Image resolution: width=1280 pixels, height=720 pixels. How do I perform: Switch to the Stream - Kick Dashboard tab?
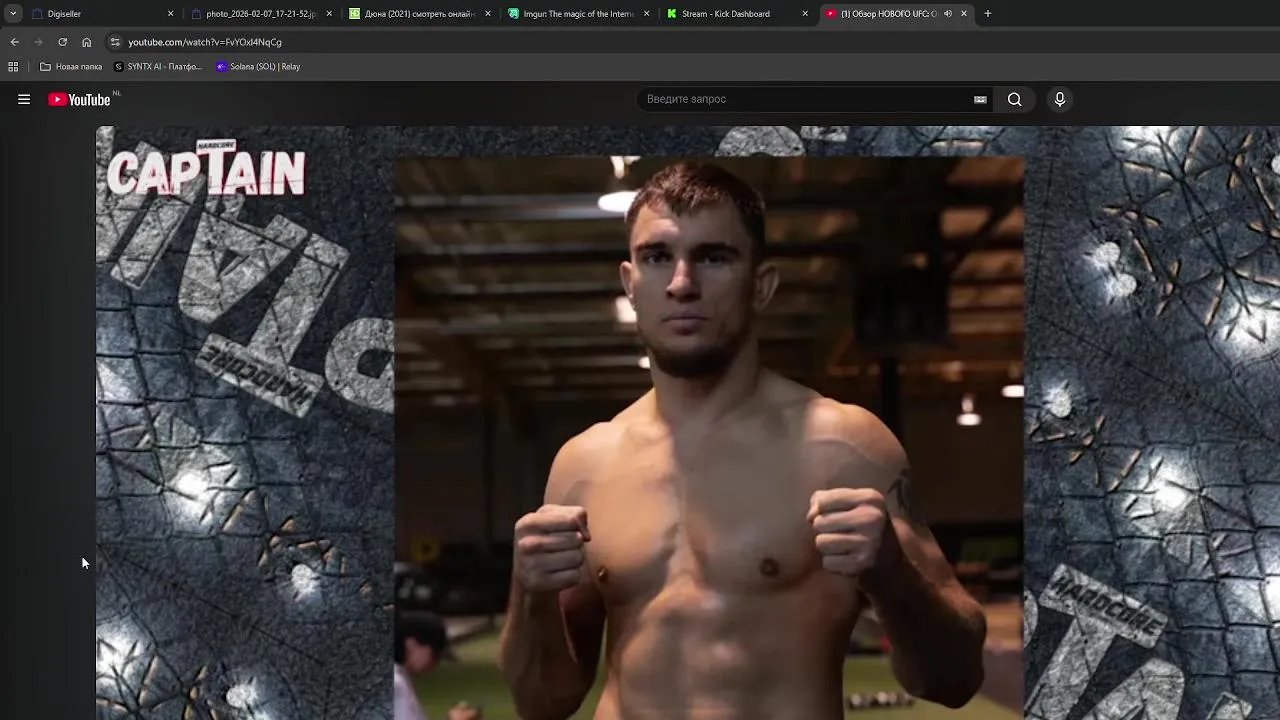737,14
